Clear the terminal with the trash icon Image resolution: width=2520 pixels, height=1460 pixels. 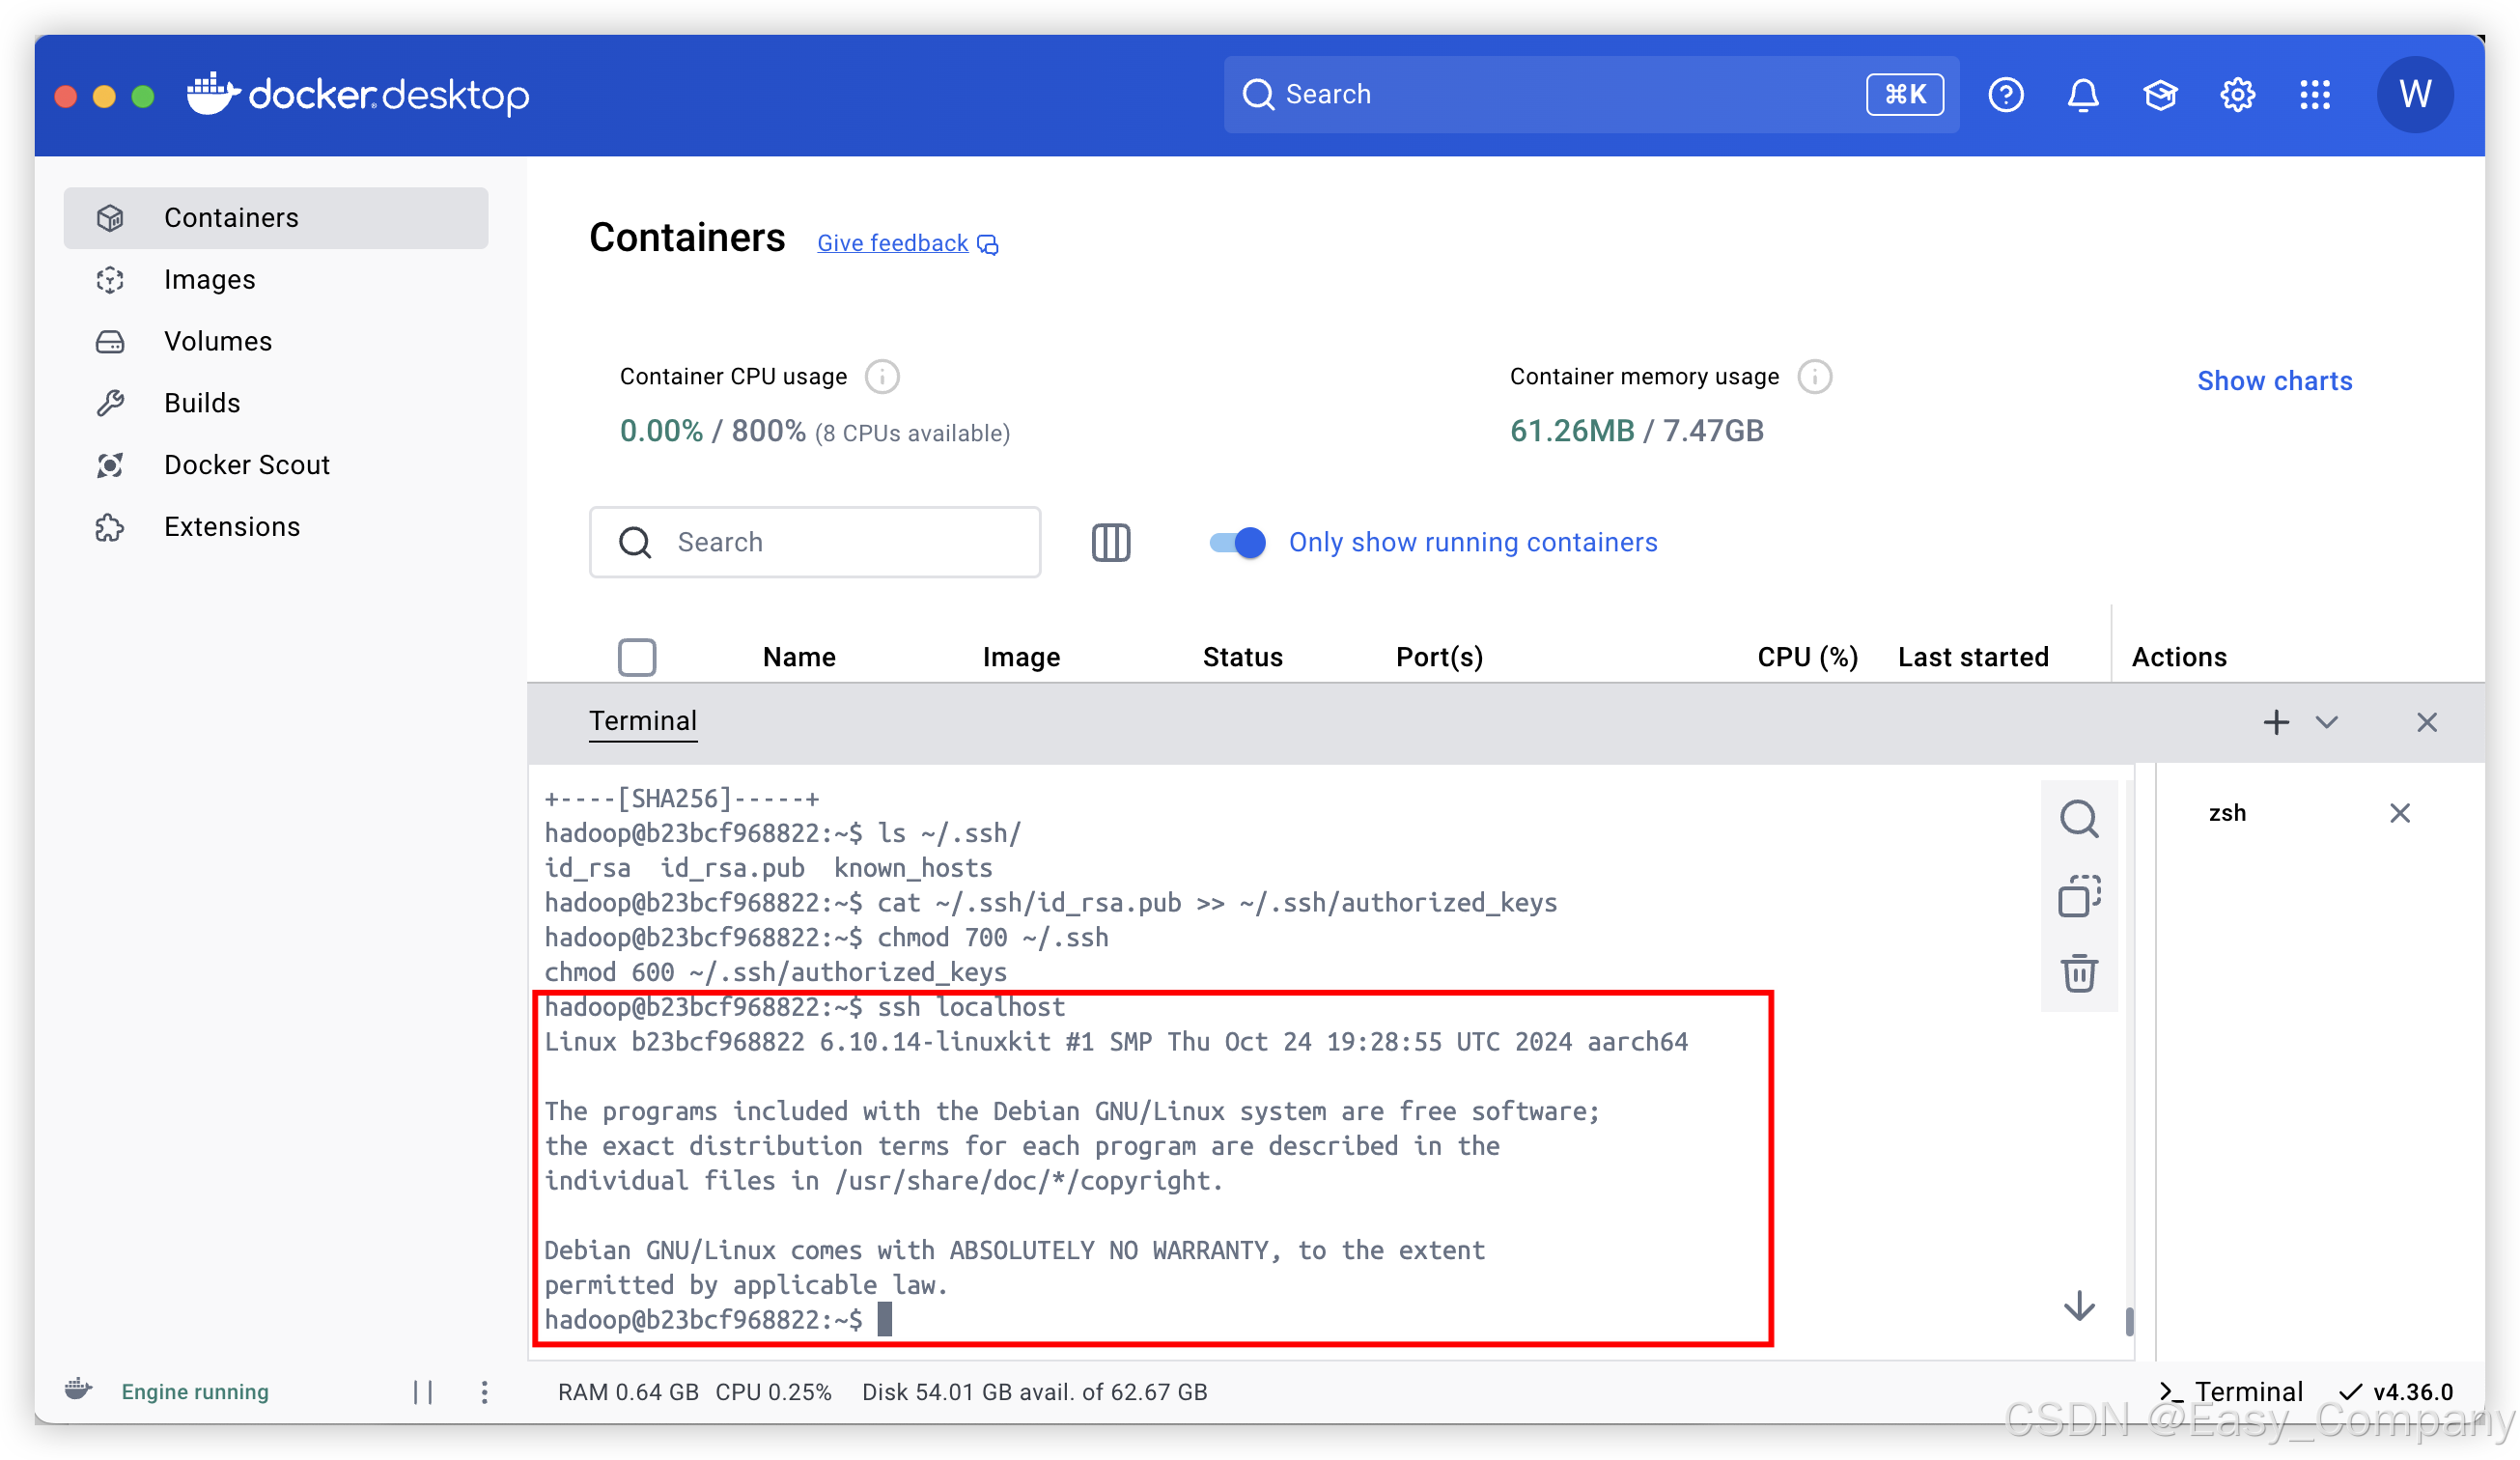coord(2078,973)
